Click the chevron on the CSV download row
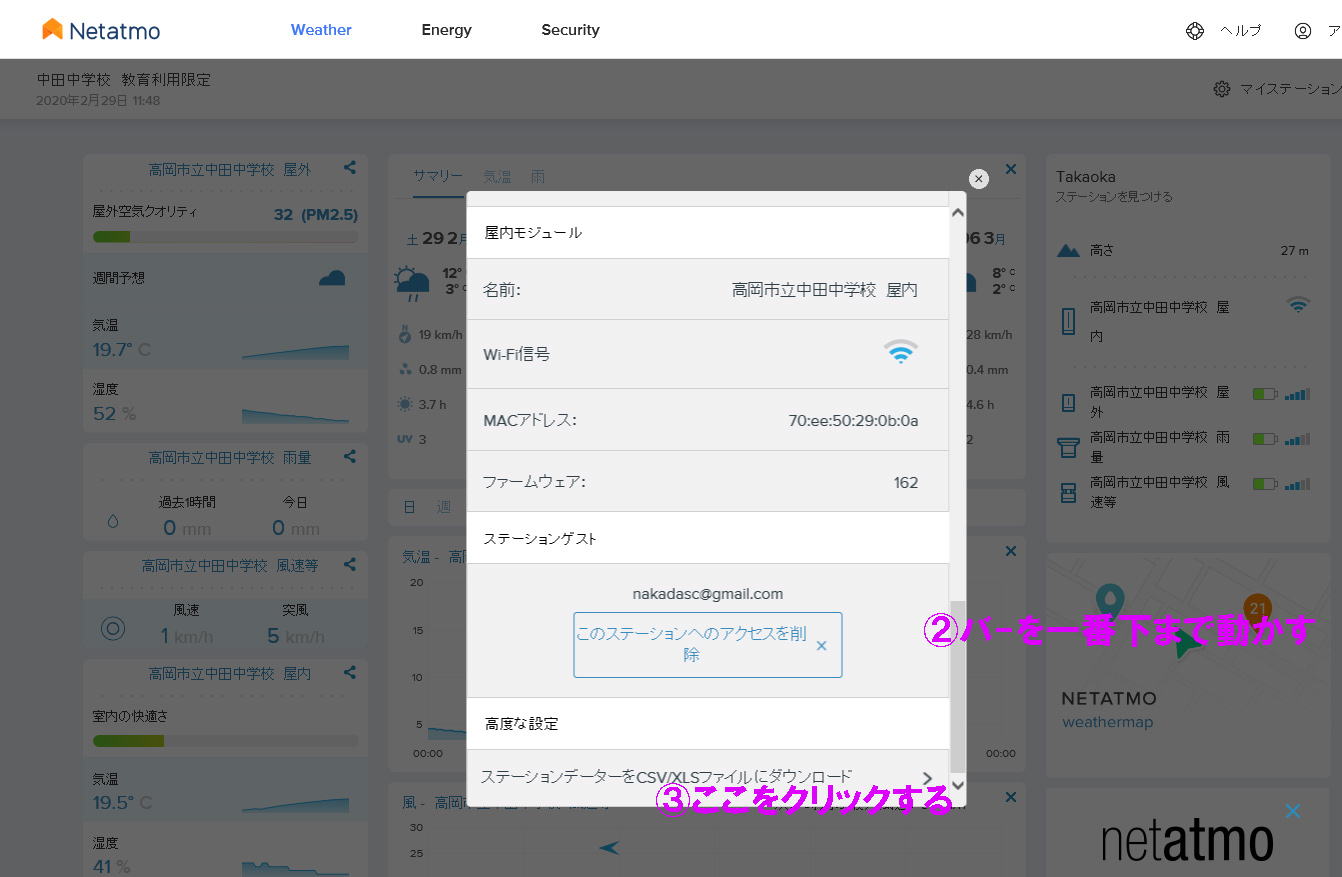The height and width of the screenshot is (877, 1342). [927, 778]
